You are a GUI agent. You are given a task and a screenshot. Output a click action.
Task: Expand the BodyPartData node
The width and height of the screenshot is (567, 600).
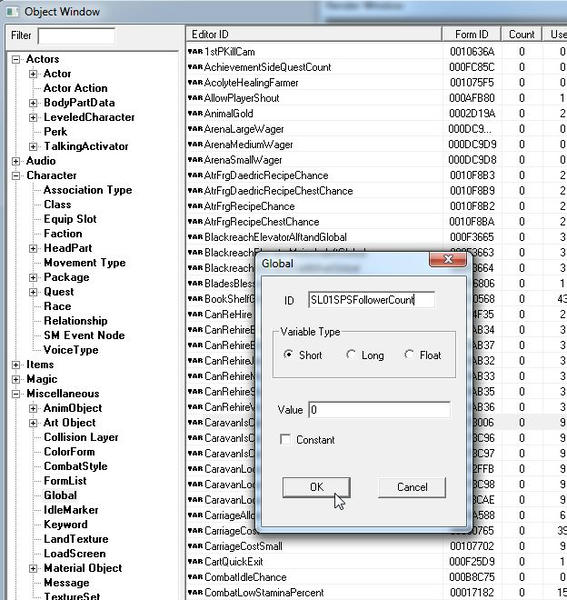(x=33, y=103)
